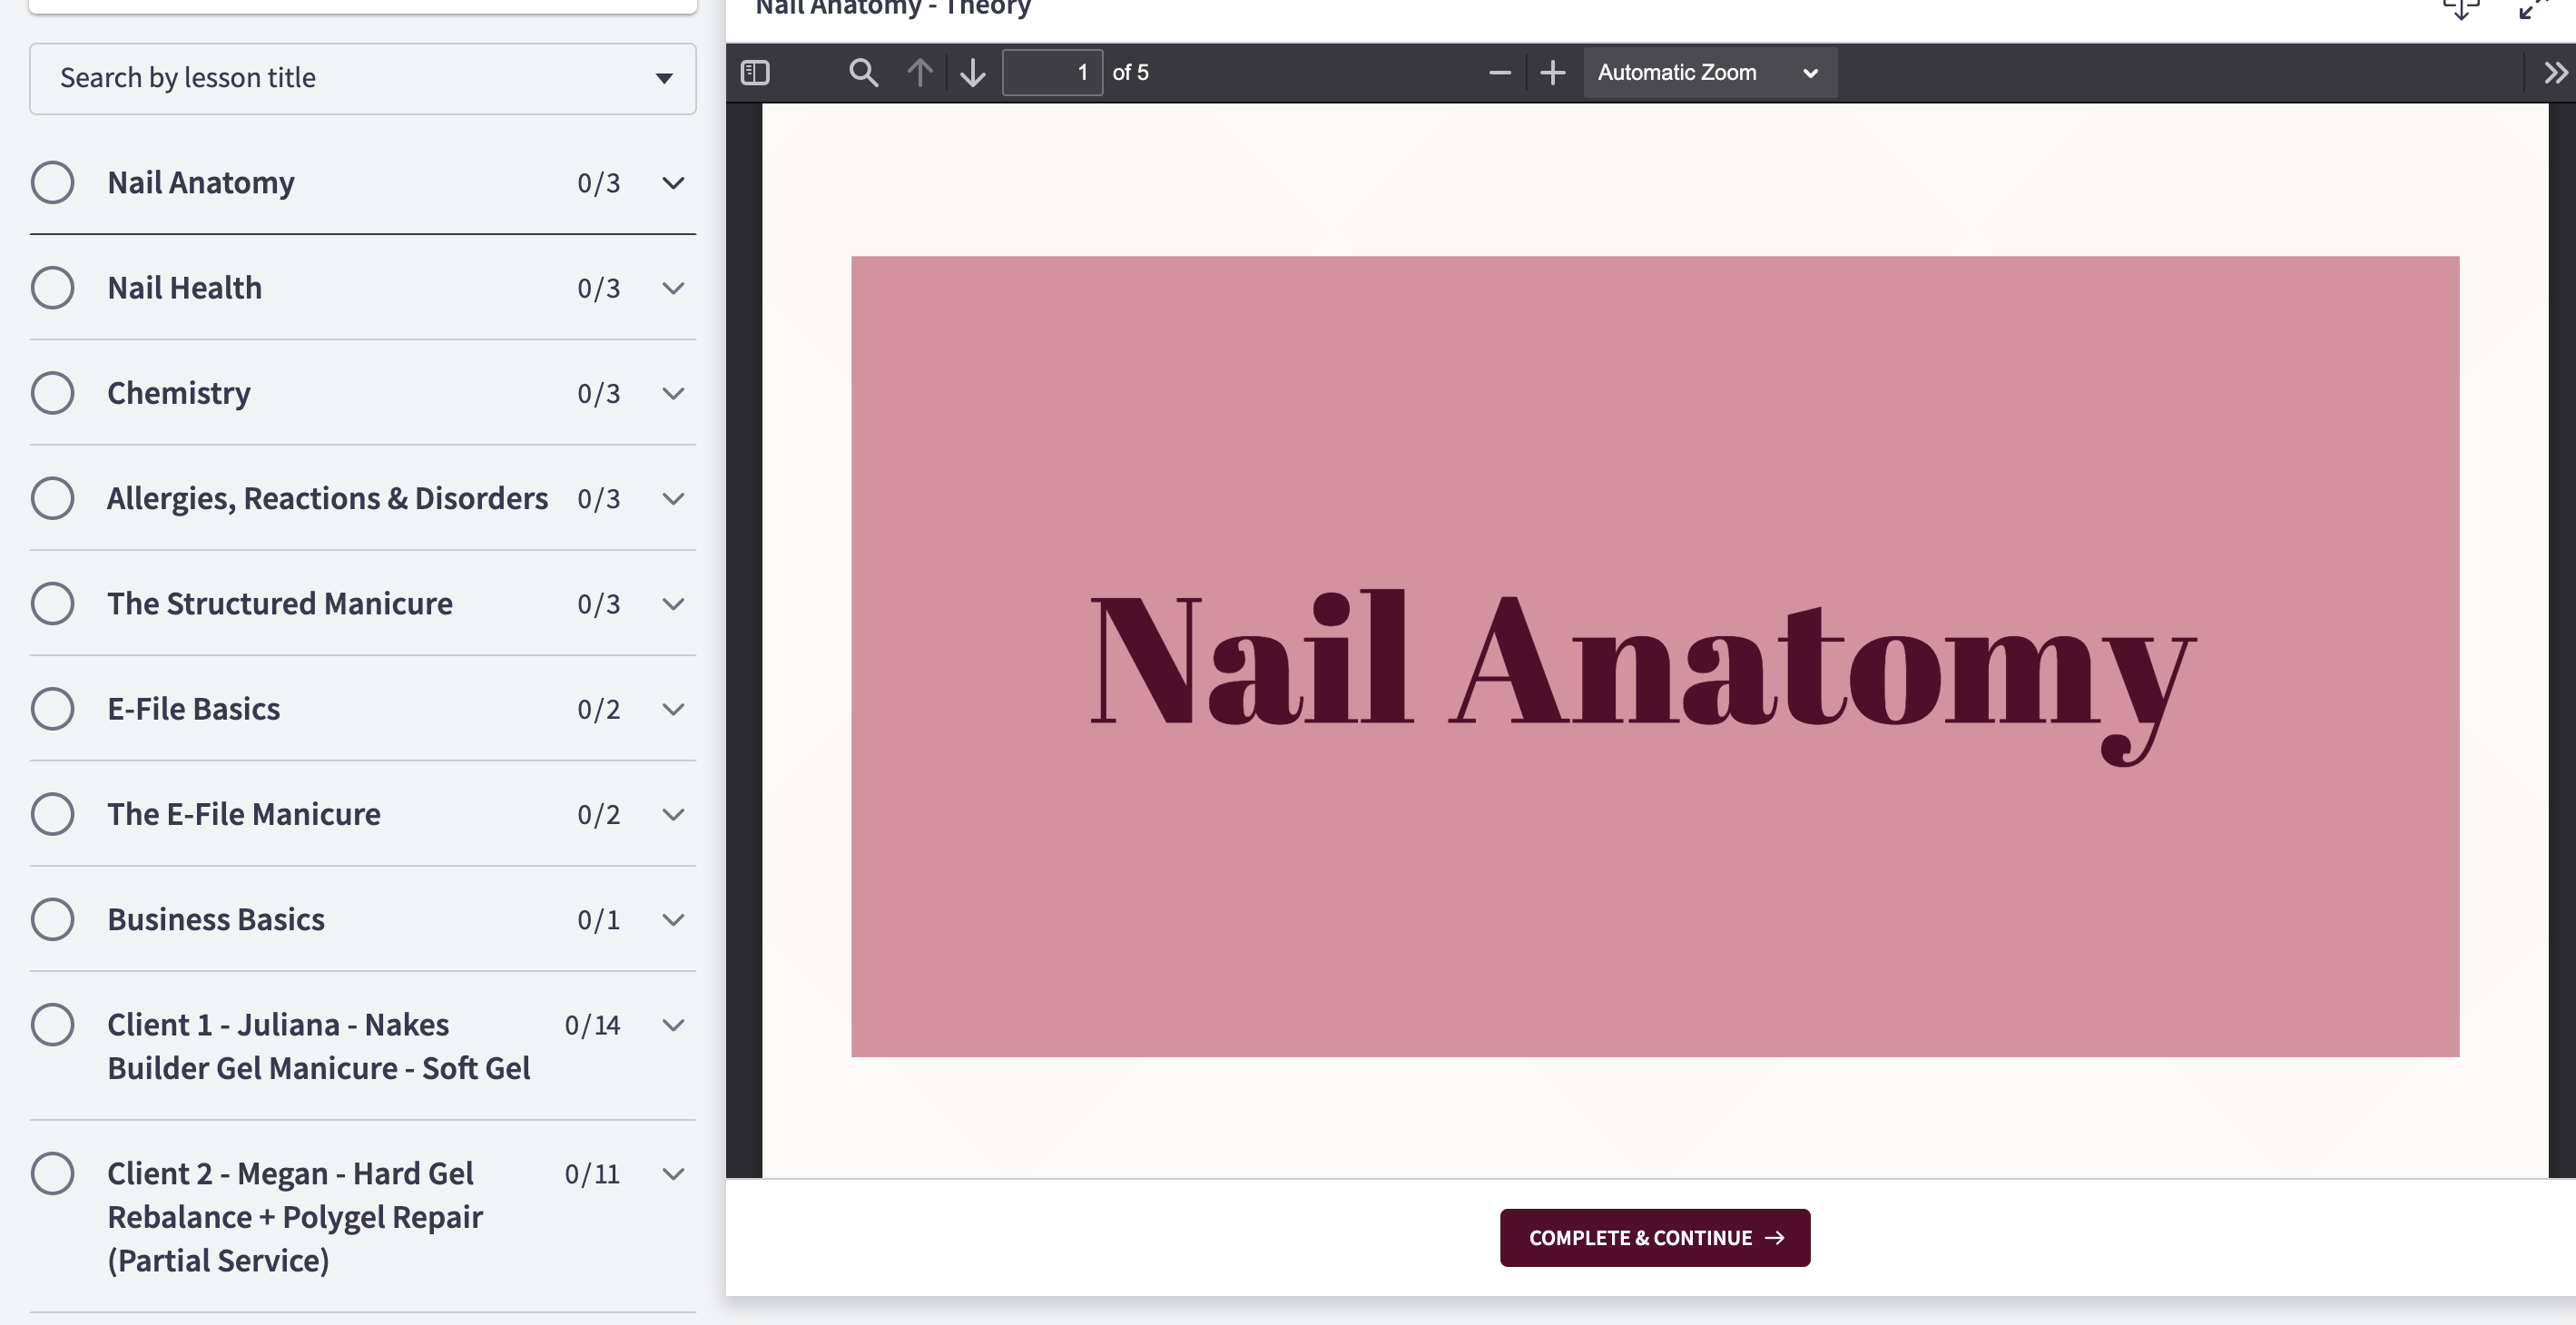Expand the Nail Health section chevron

tap(673, 288)
